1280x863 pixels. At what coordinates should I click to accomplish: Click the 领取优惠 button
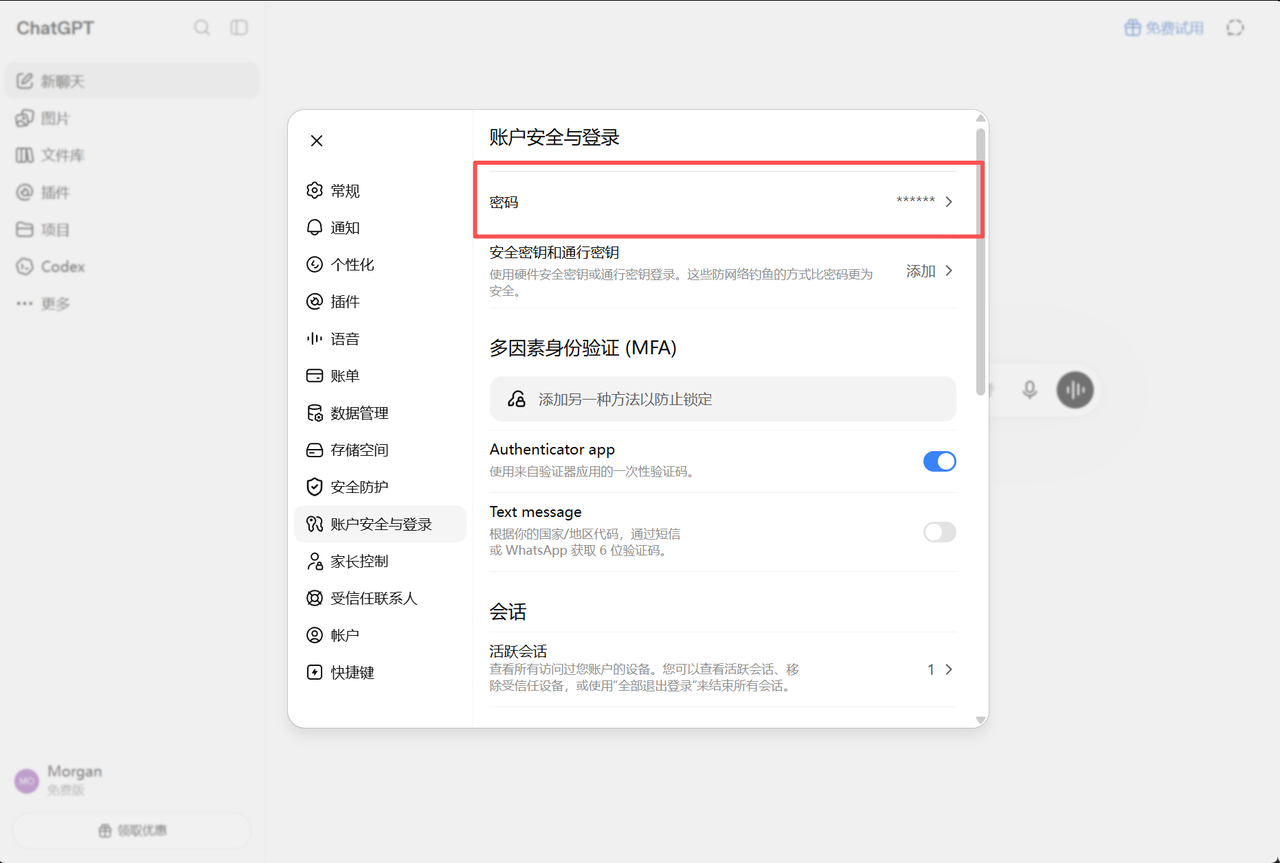[x=132, y=831]
